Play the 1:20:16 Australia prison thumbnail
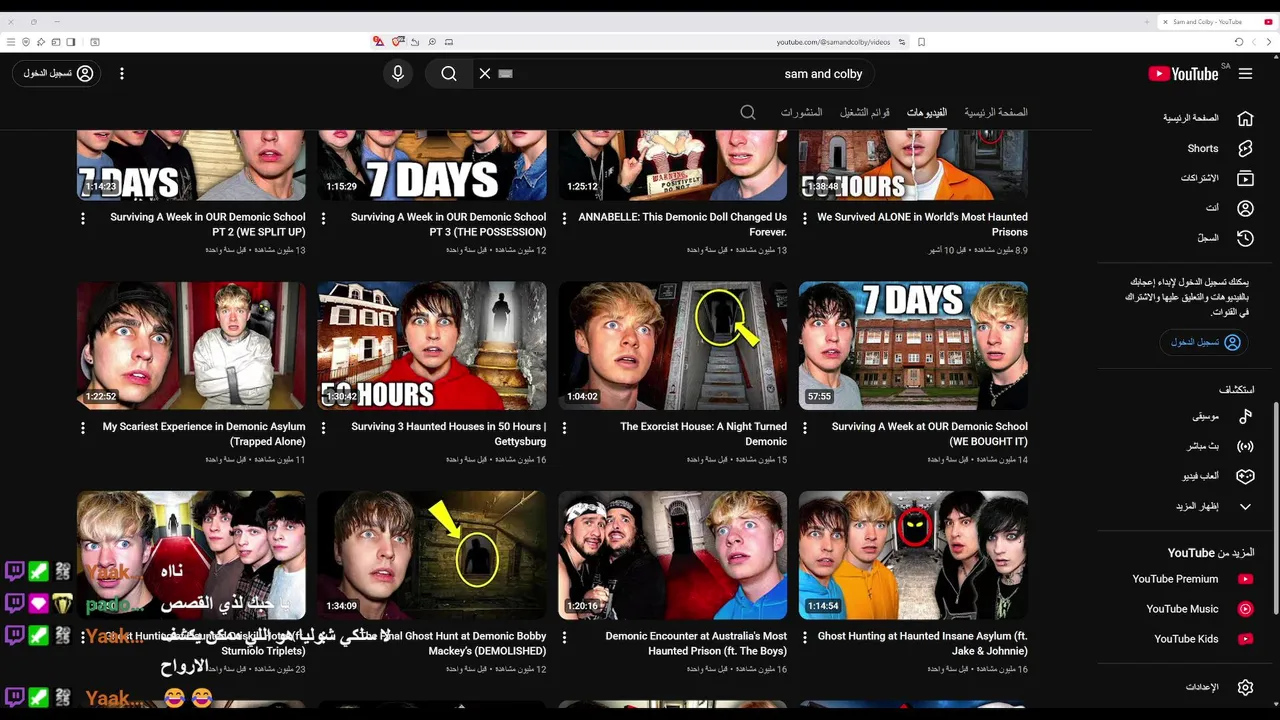Screen dimensions: 1280x720 coord(673,555)
